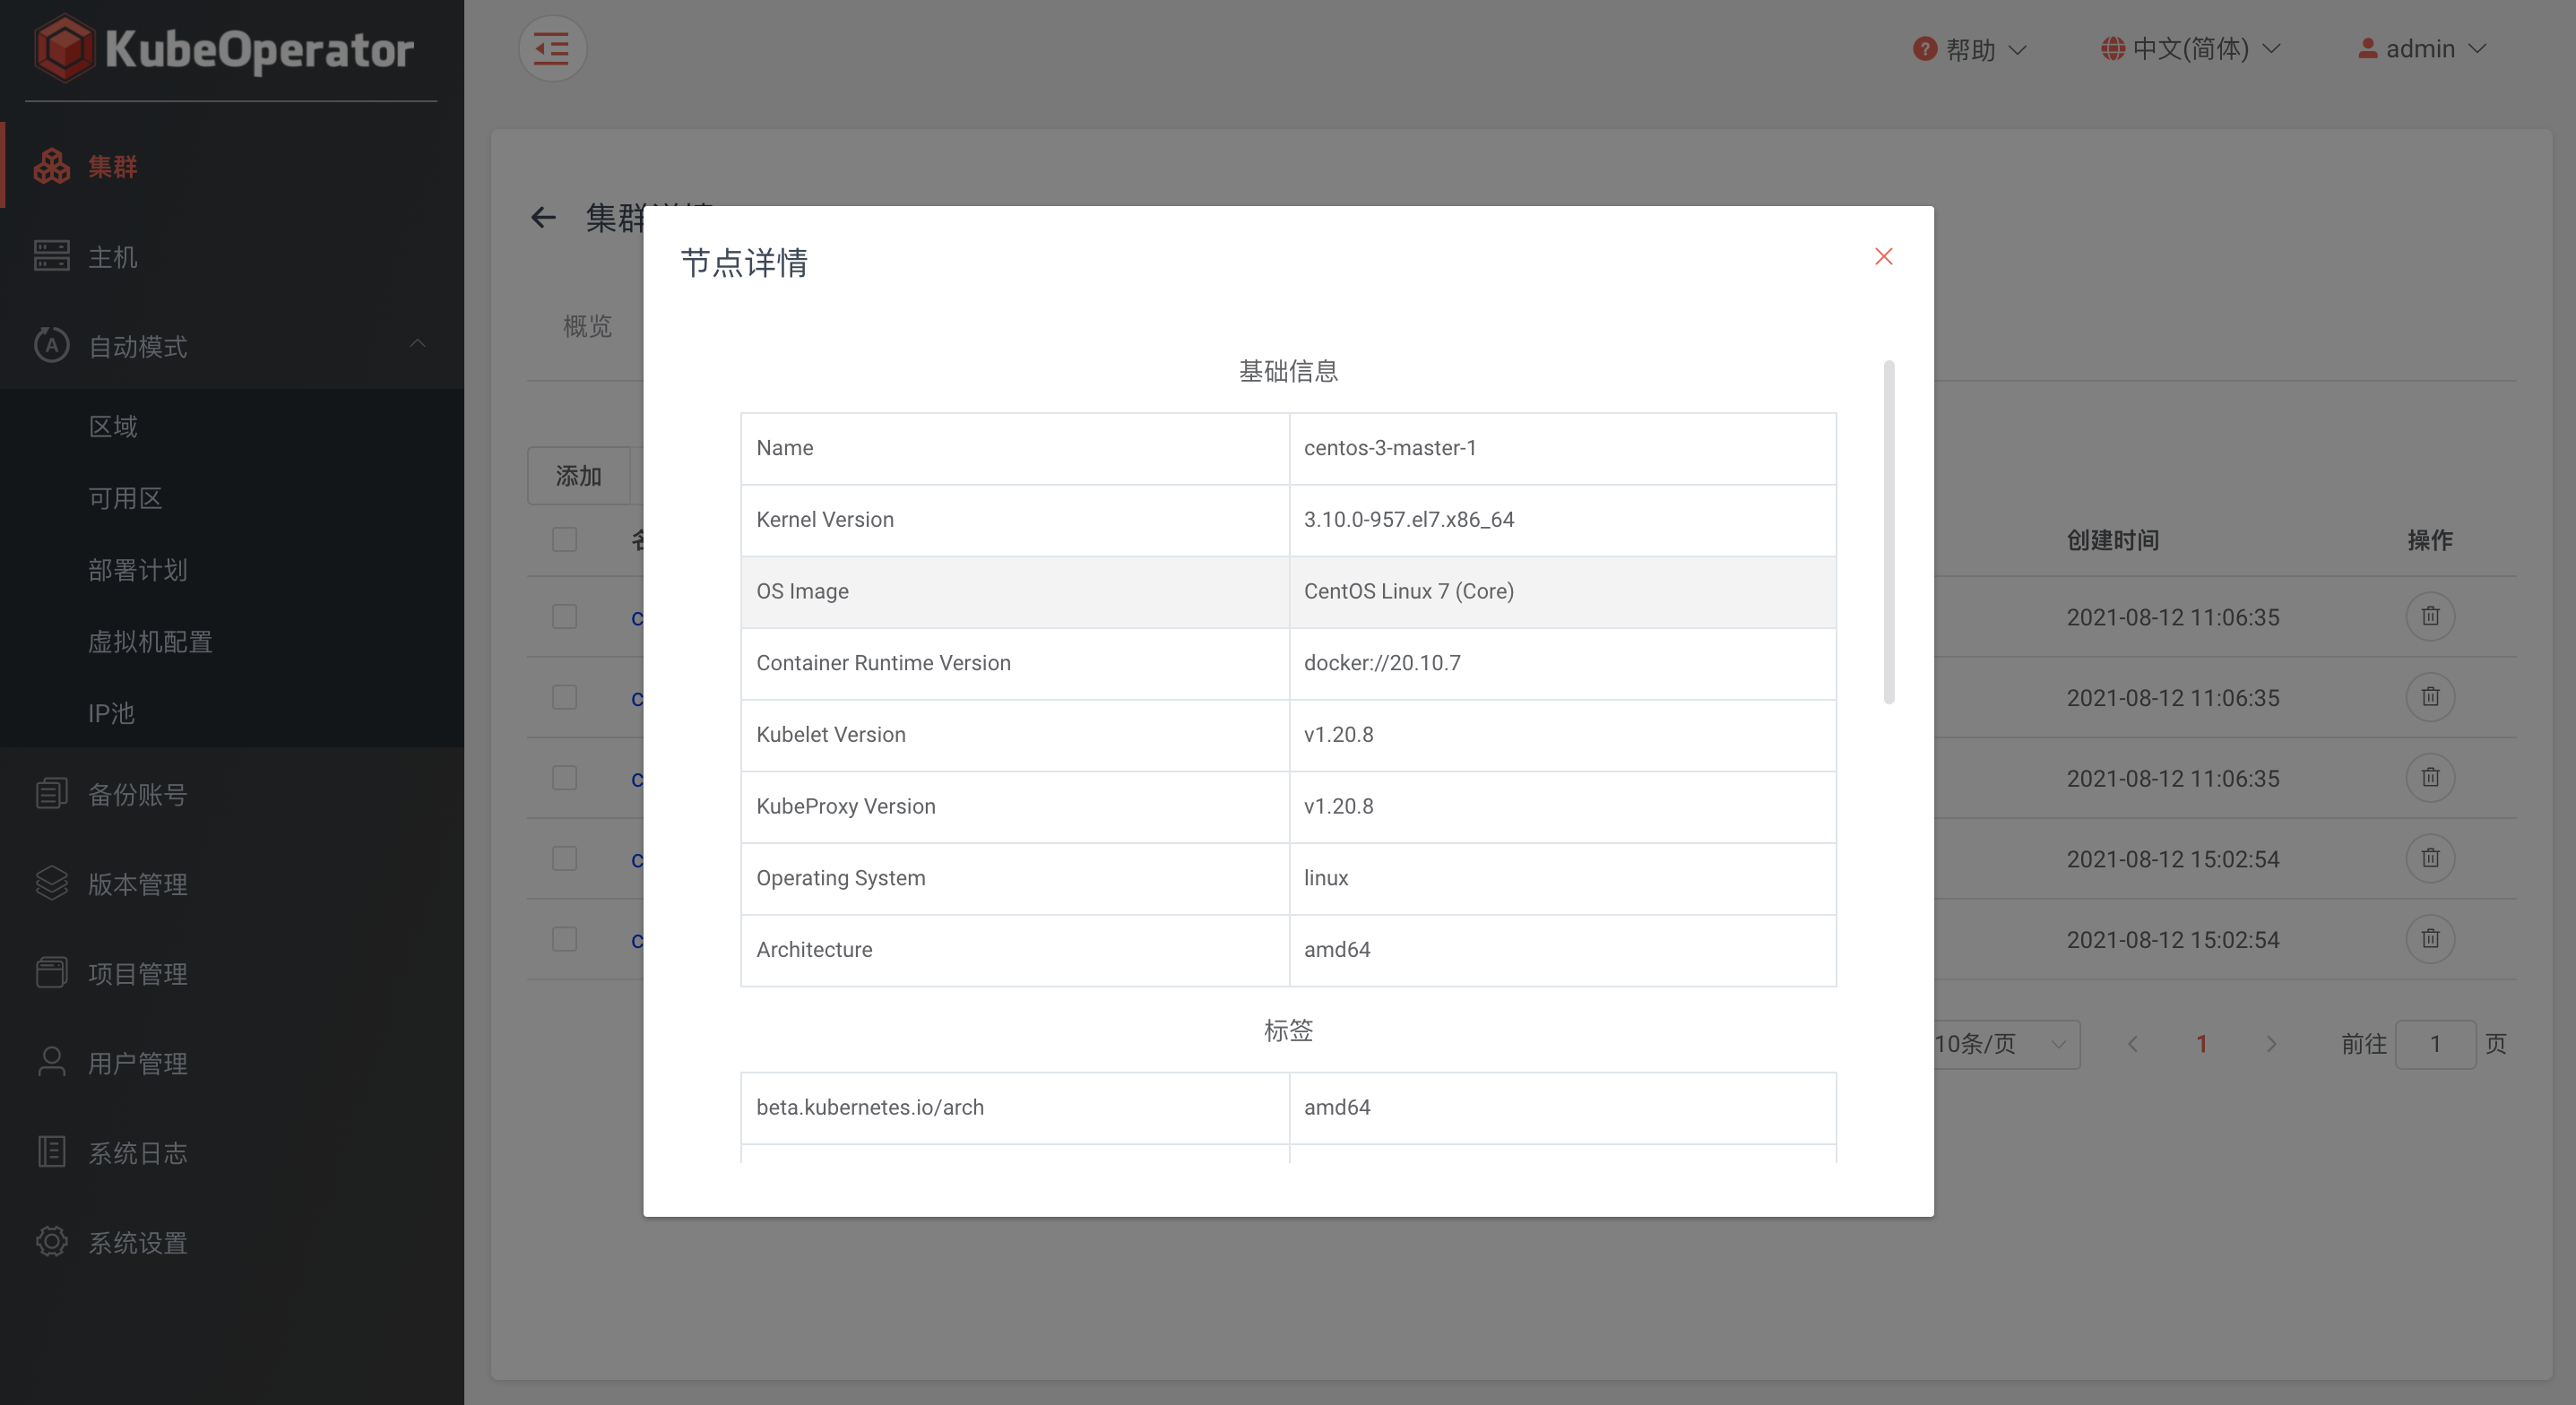Click the sidebar collapse menu icon

click(552, 49)
